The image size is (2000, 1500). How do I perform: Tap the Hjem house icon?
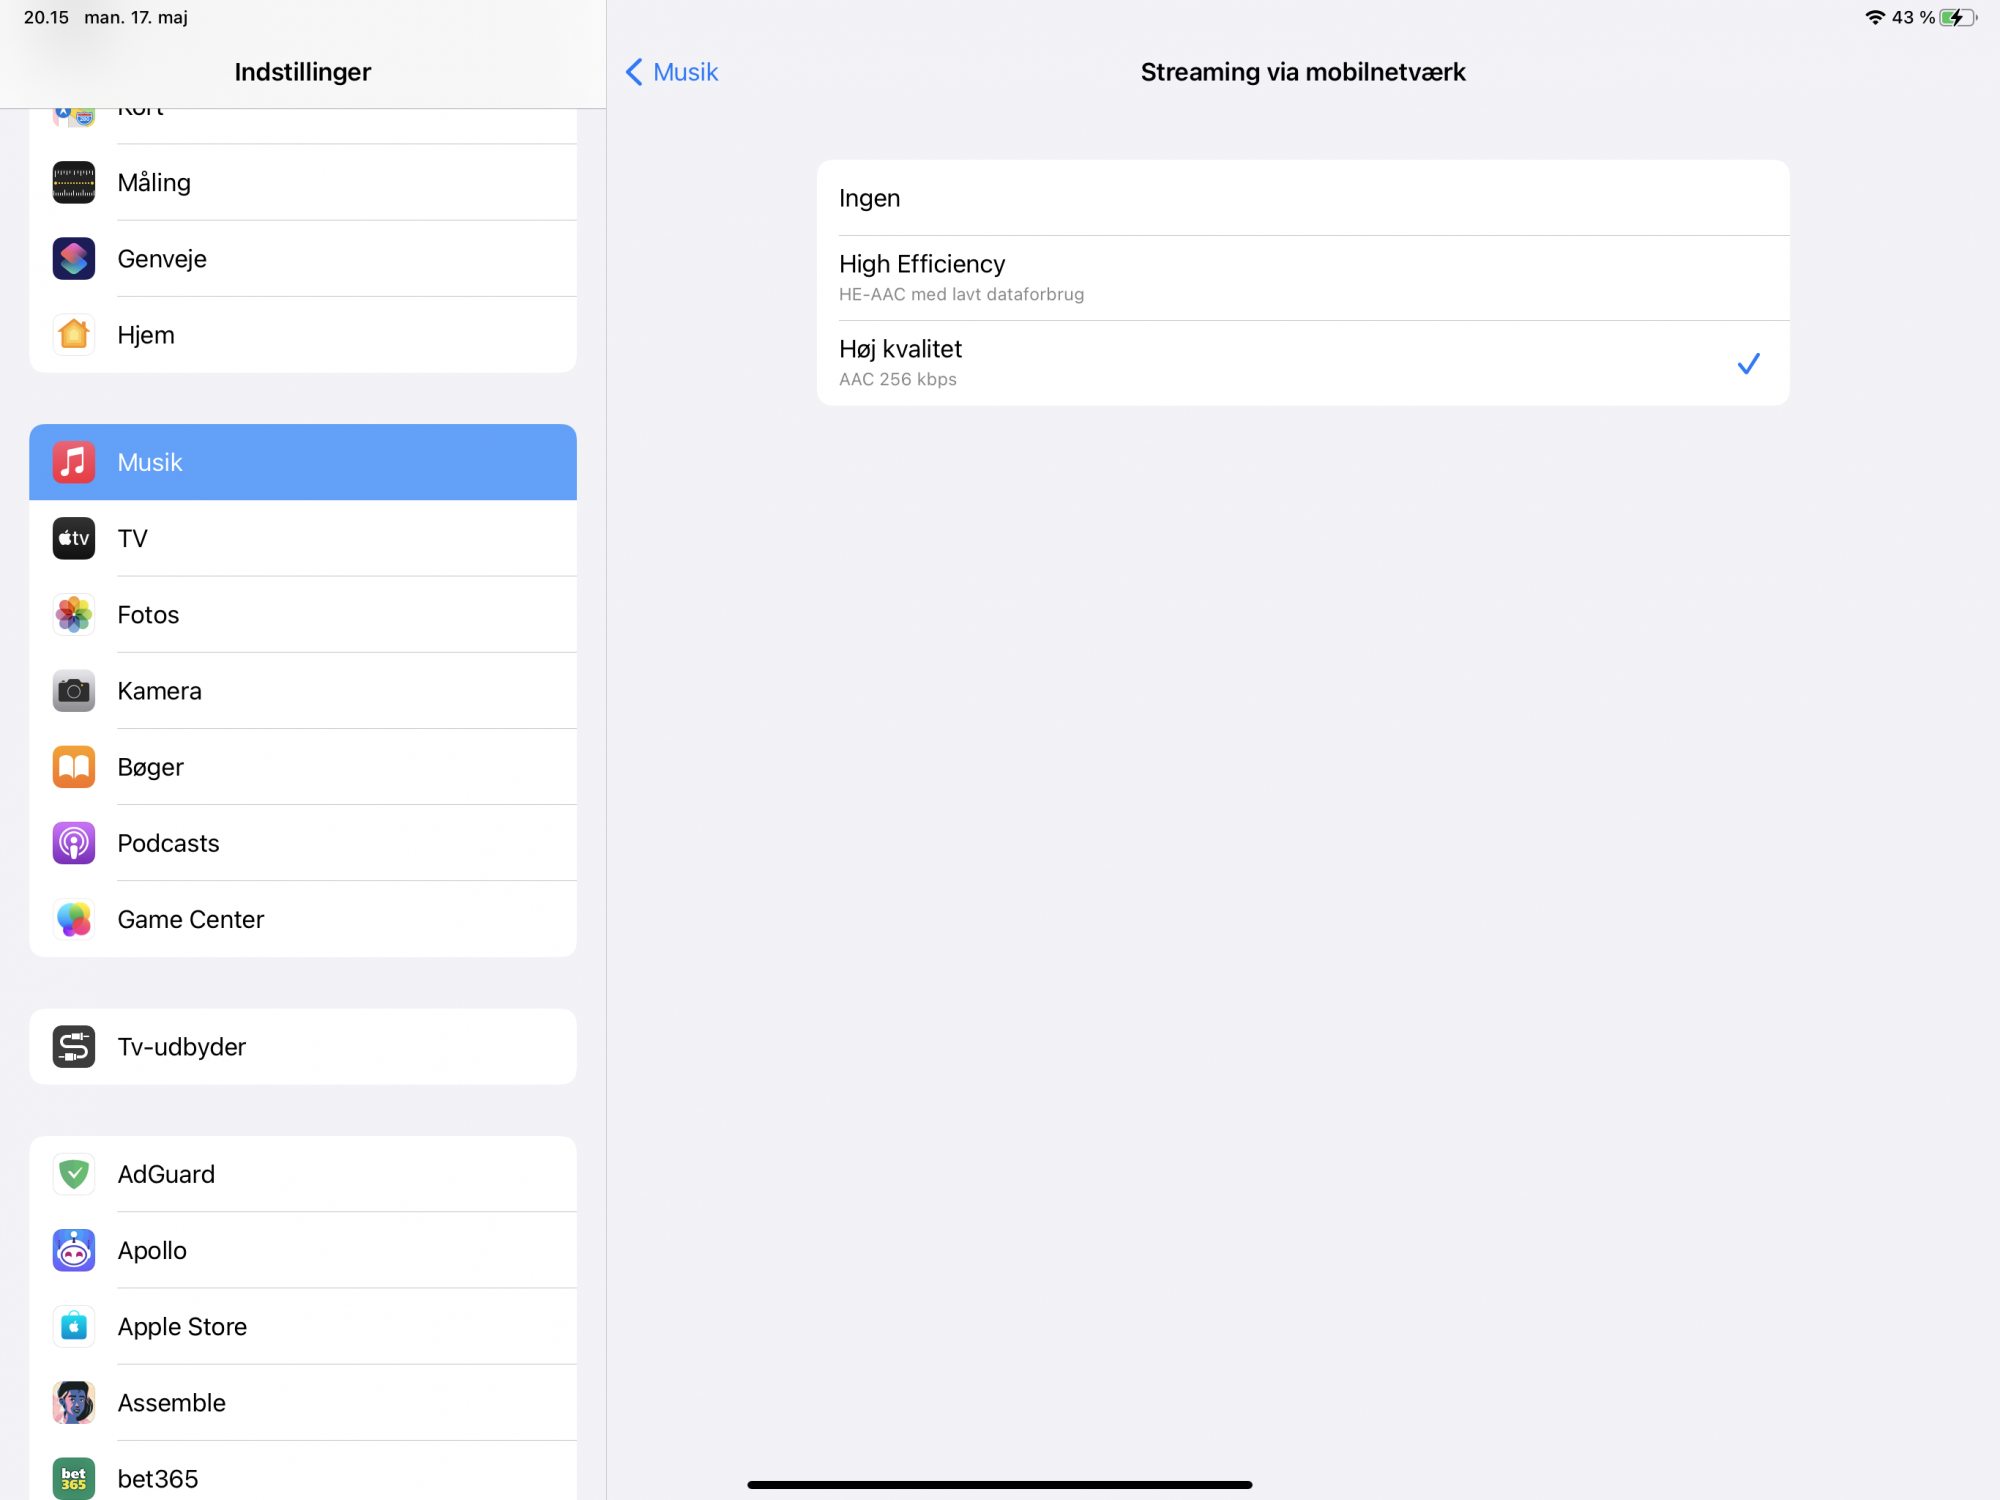coord(73,334)
